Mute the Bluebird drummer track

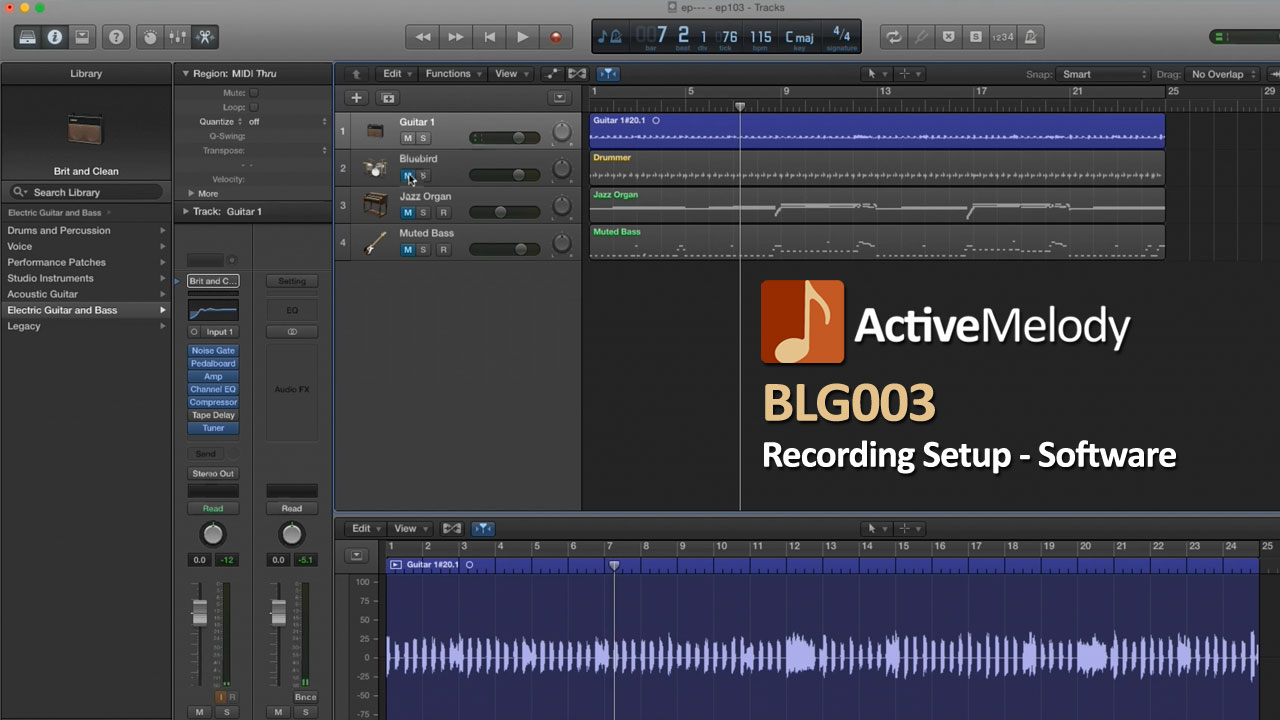407,175
